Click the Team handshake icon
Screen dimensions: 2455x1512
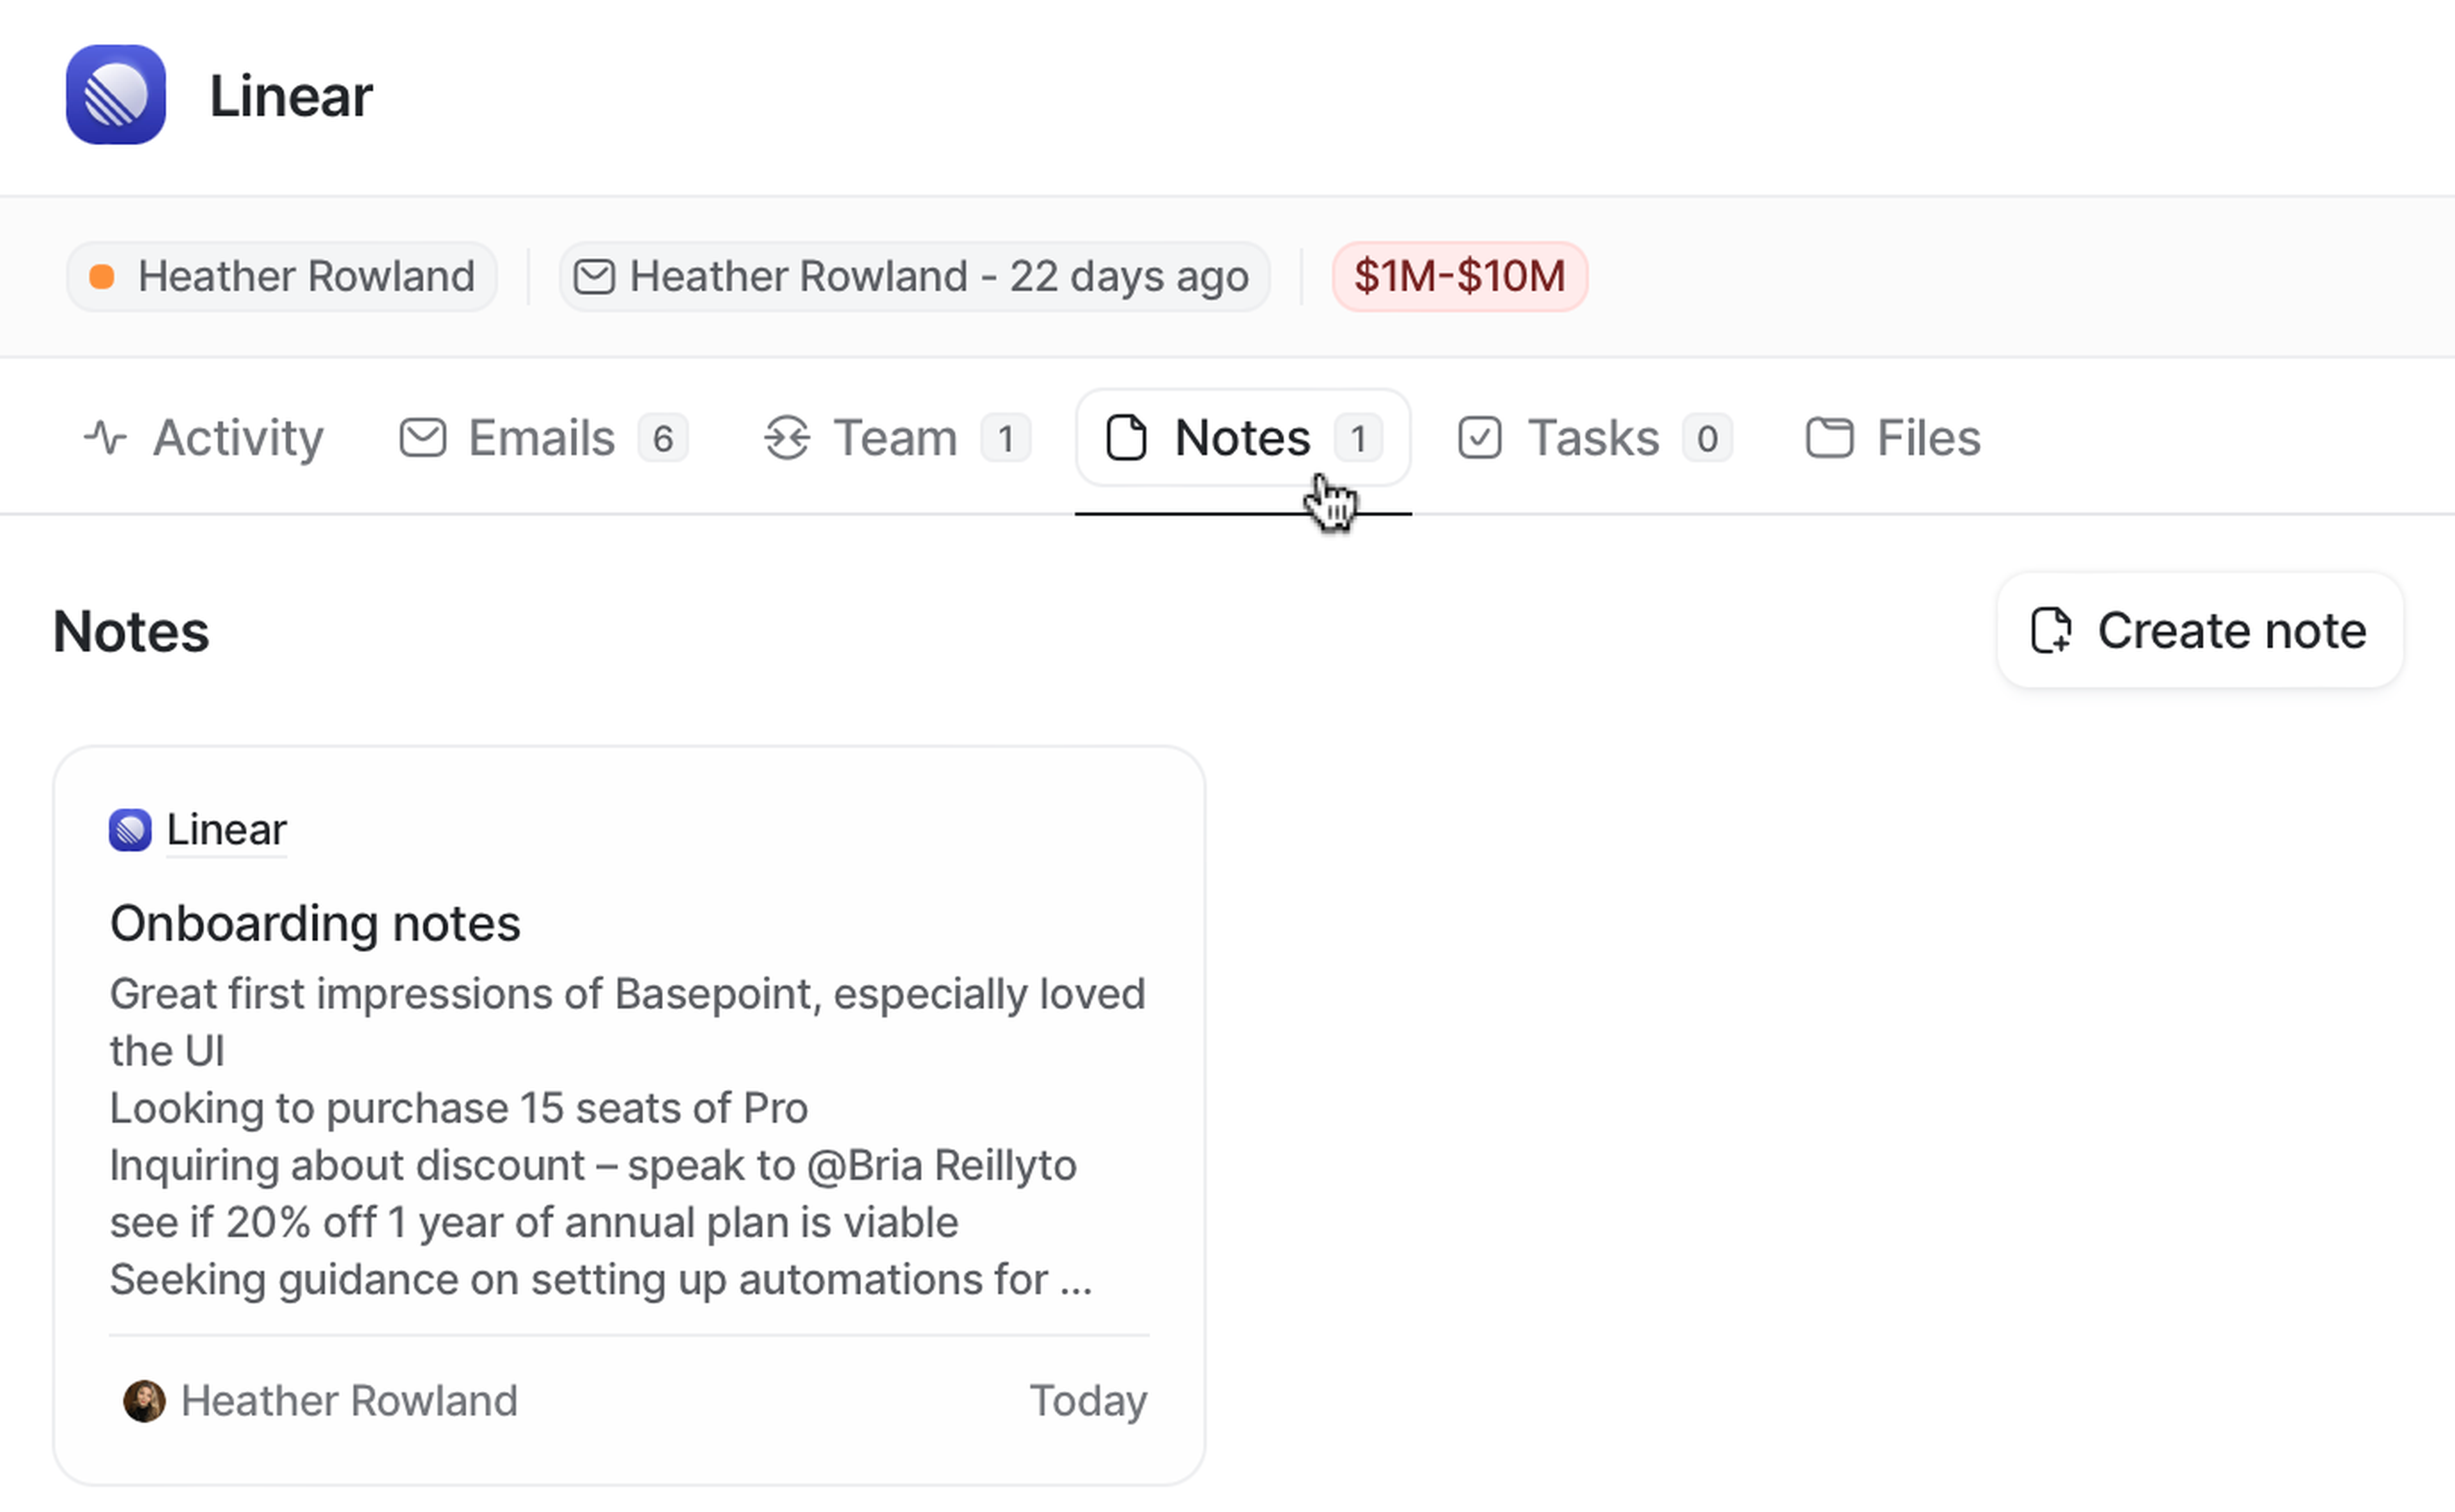787,438
